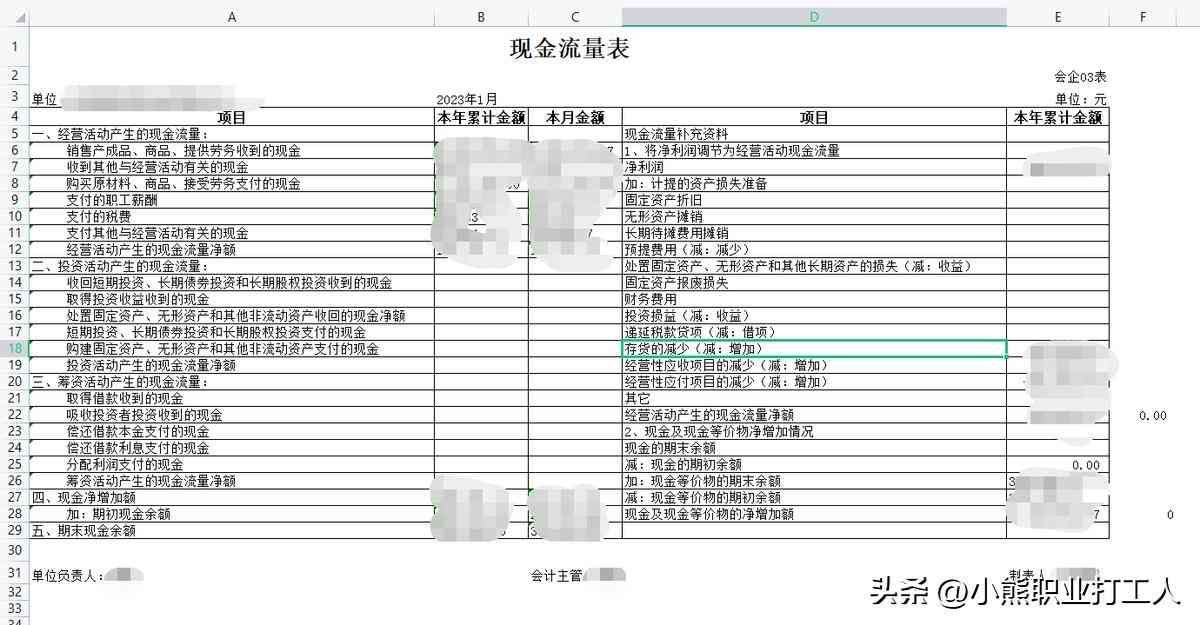Select the 本月金额 header cell

tap(575, 117)
